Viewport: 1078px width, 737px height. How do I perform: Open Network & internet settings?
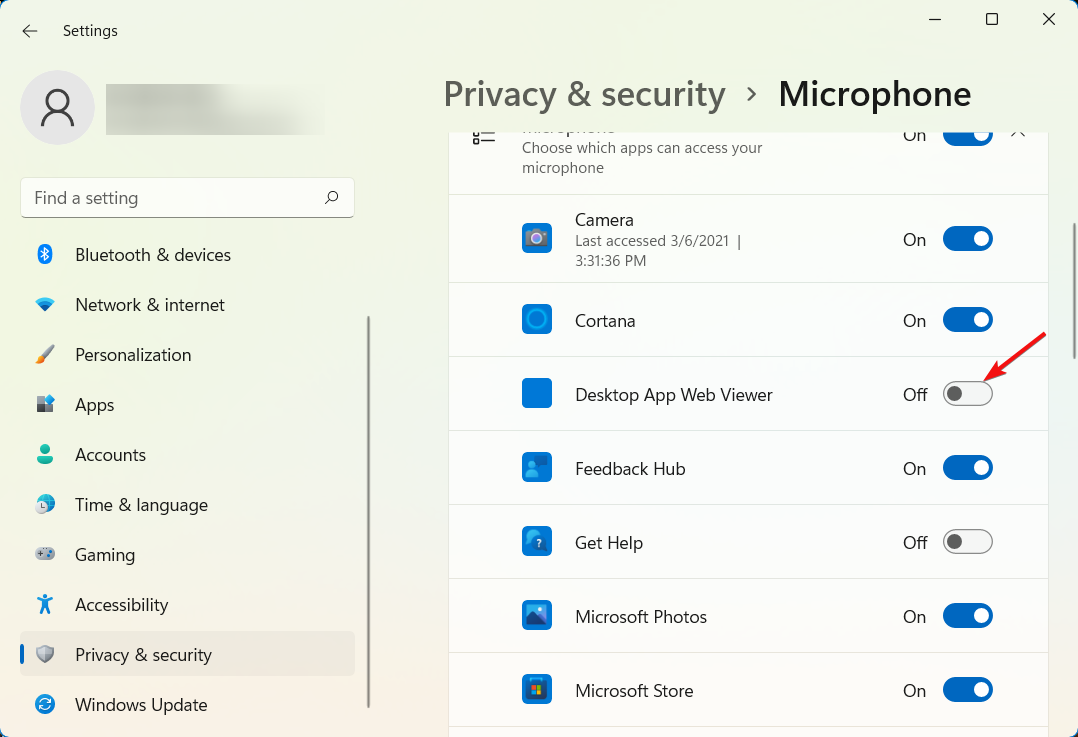[x=188, y=305]
